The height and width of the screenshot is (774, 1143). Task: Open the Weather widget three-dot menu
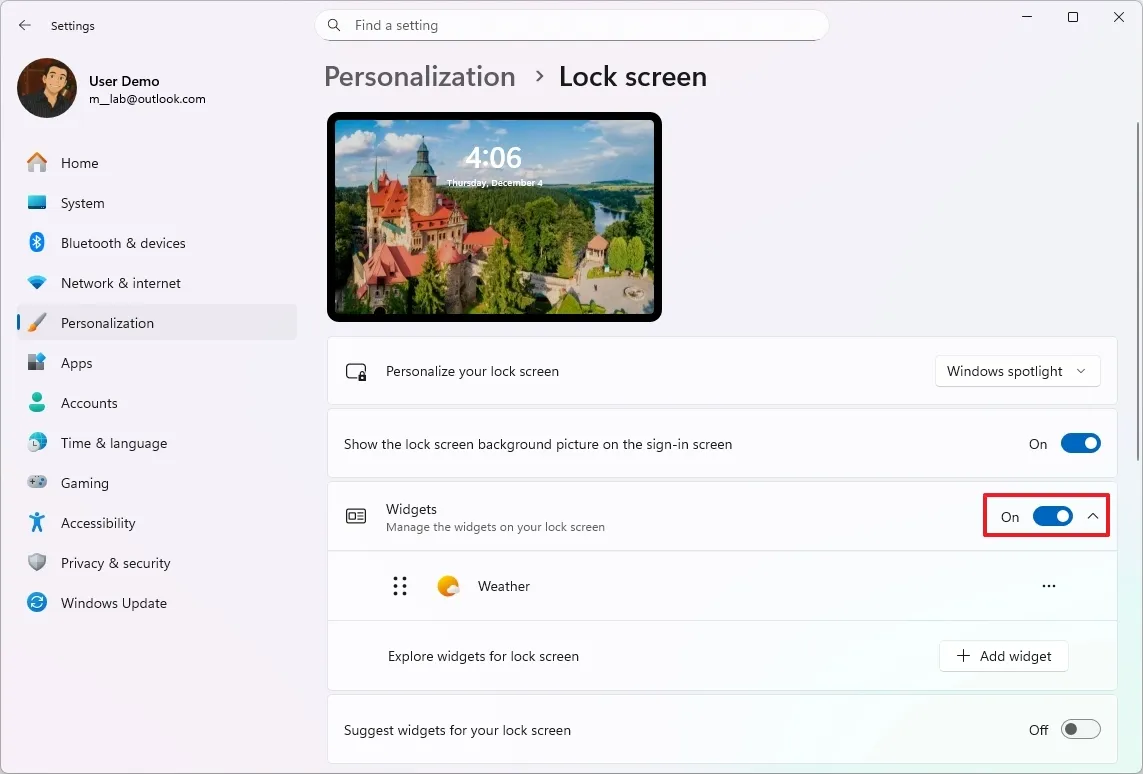point(1048,586)
